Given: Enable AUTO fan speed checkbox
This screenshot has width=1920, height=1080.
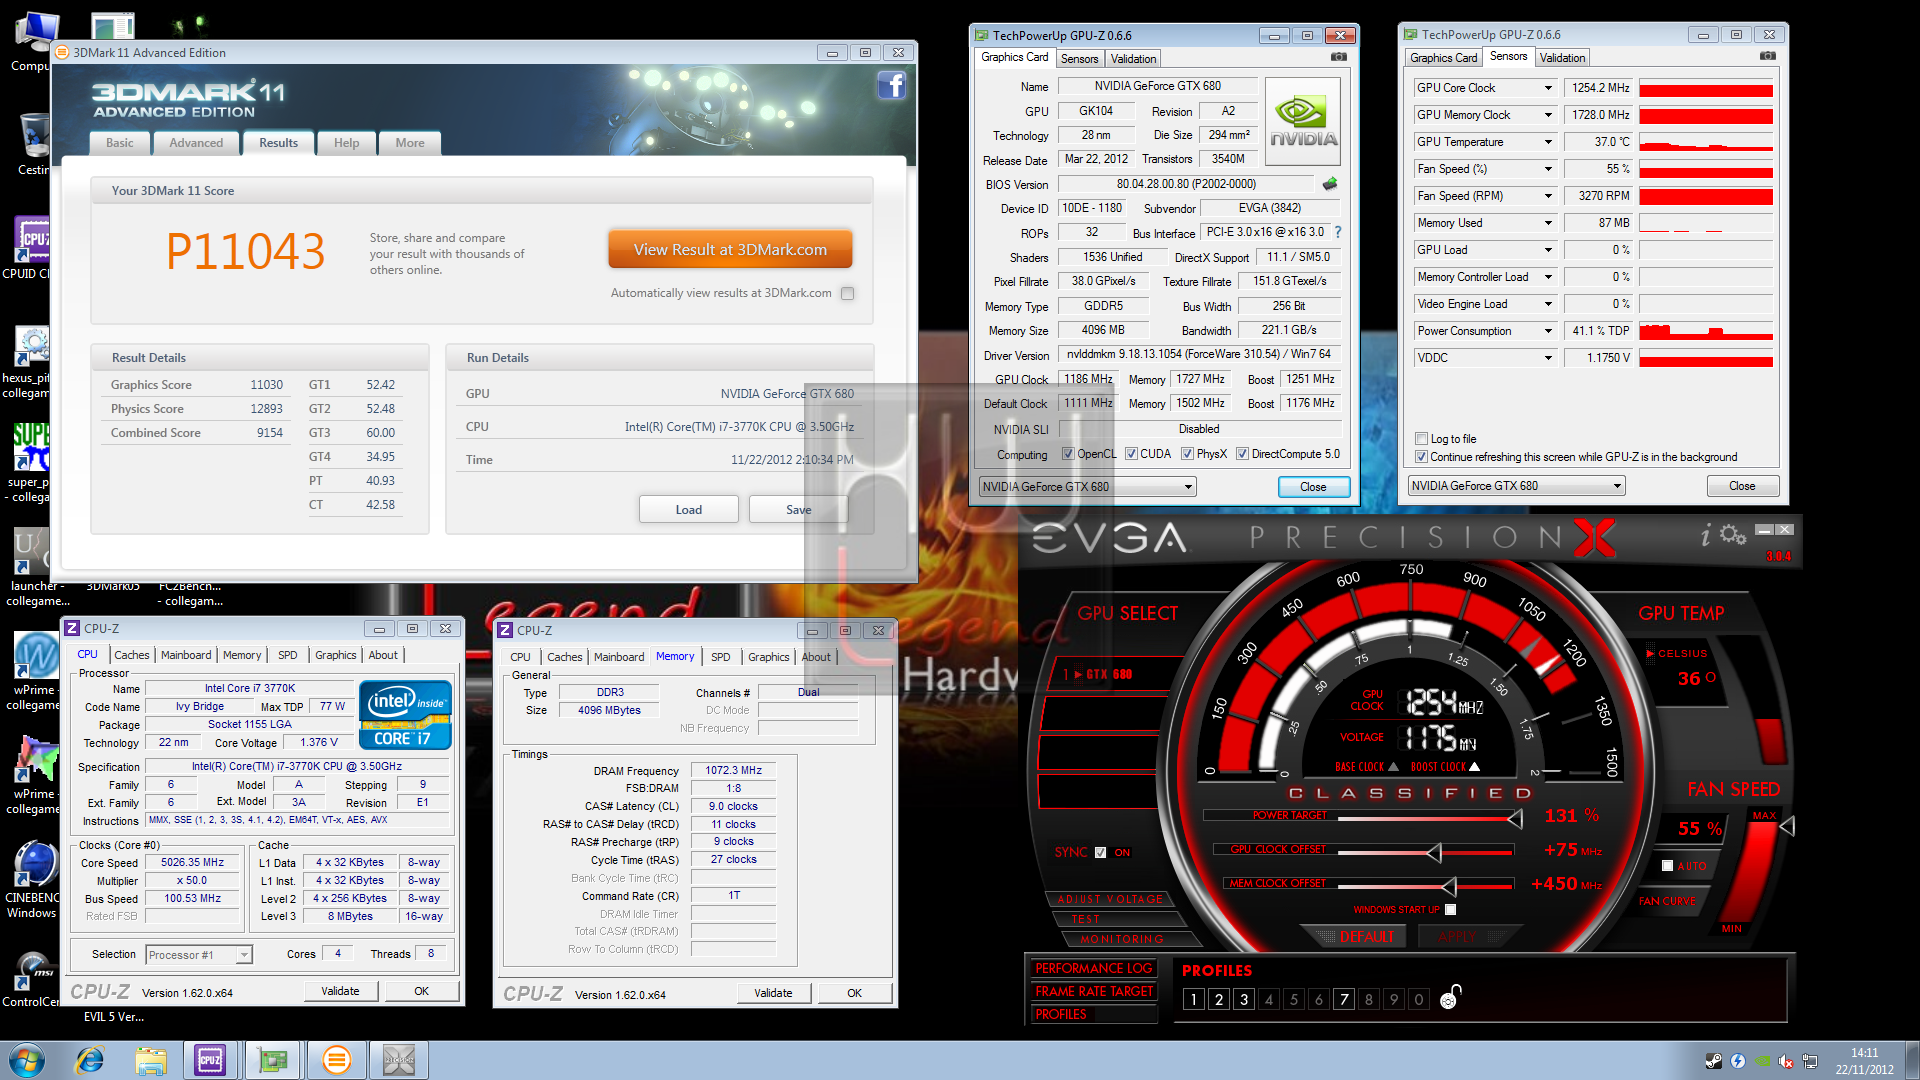Looking at the screenshot, I should [x=1667, y=866].
